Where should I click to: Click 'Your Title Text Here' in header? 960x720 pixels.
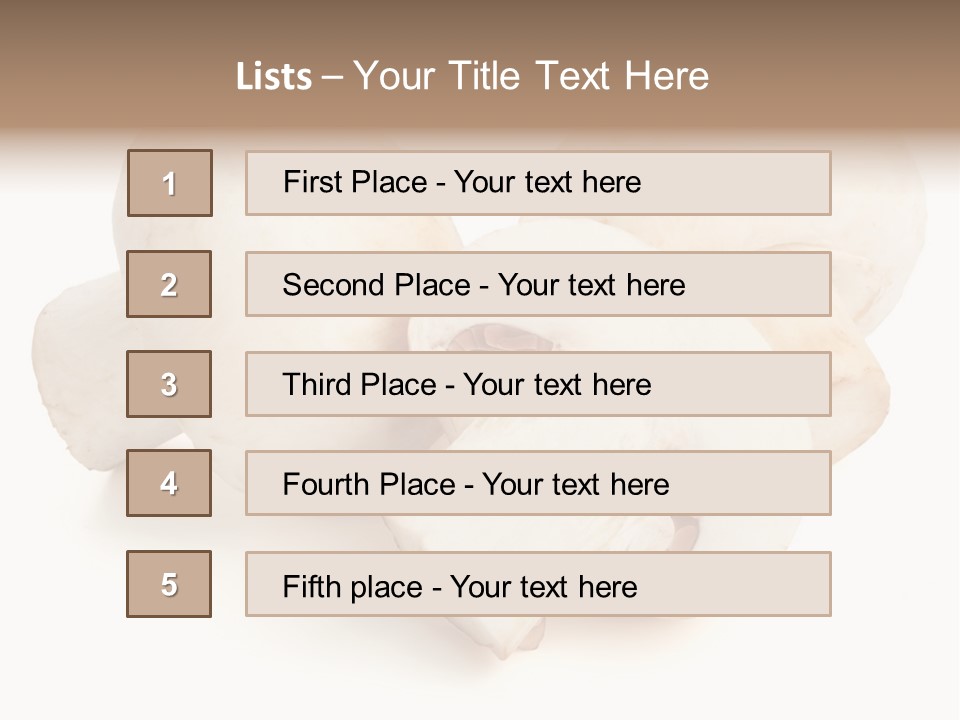point(531,76)
